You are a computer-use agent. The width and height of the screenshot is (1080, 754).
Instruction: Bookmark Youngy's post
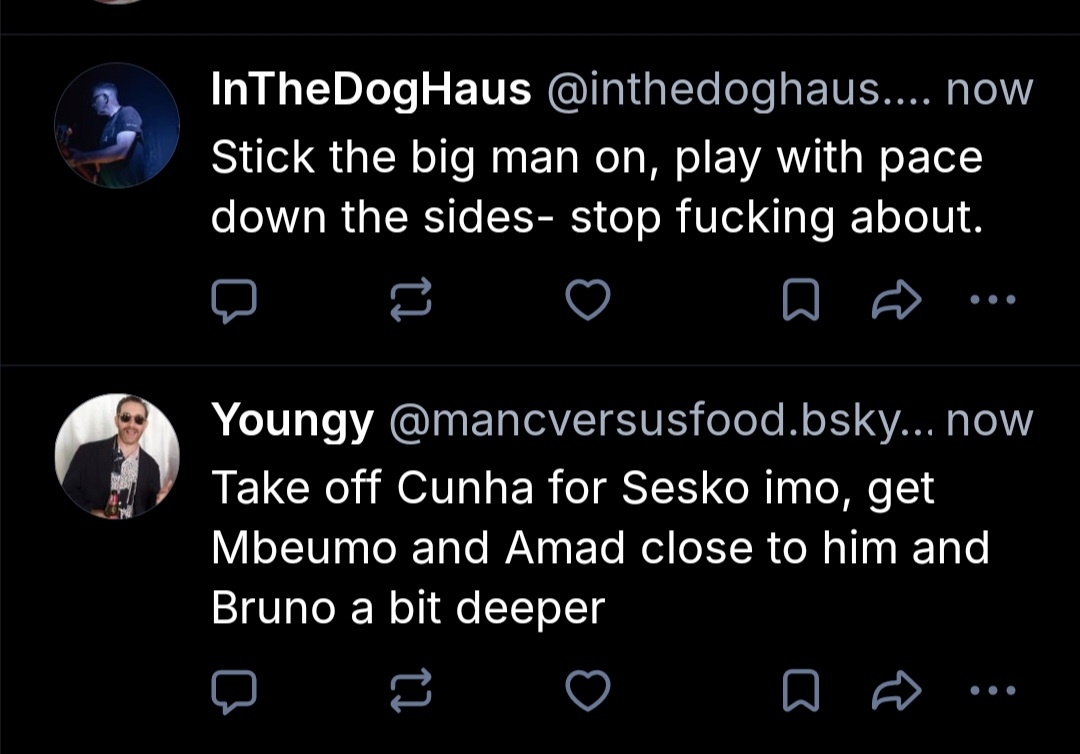click(x=800, y=689)
